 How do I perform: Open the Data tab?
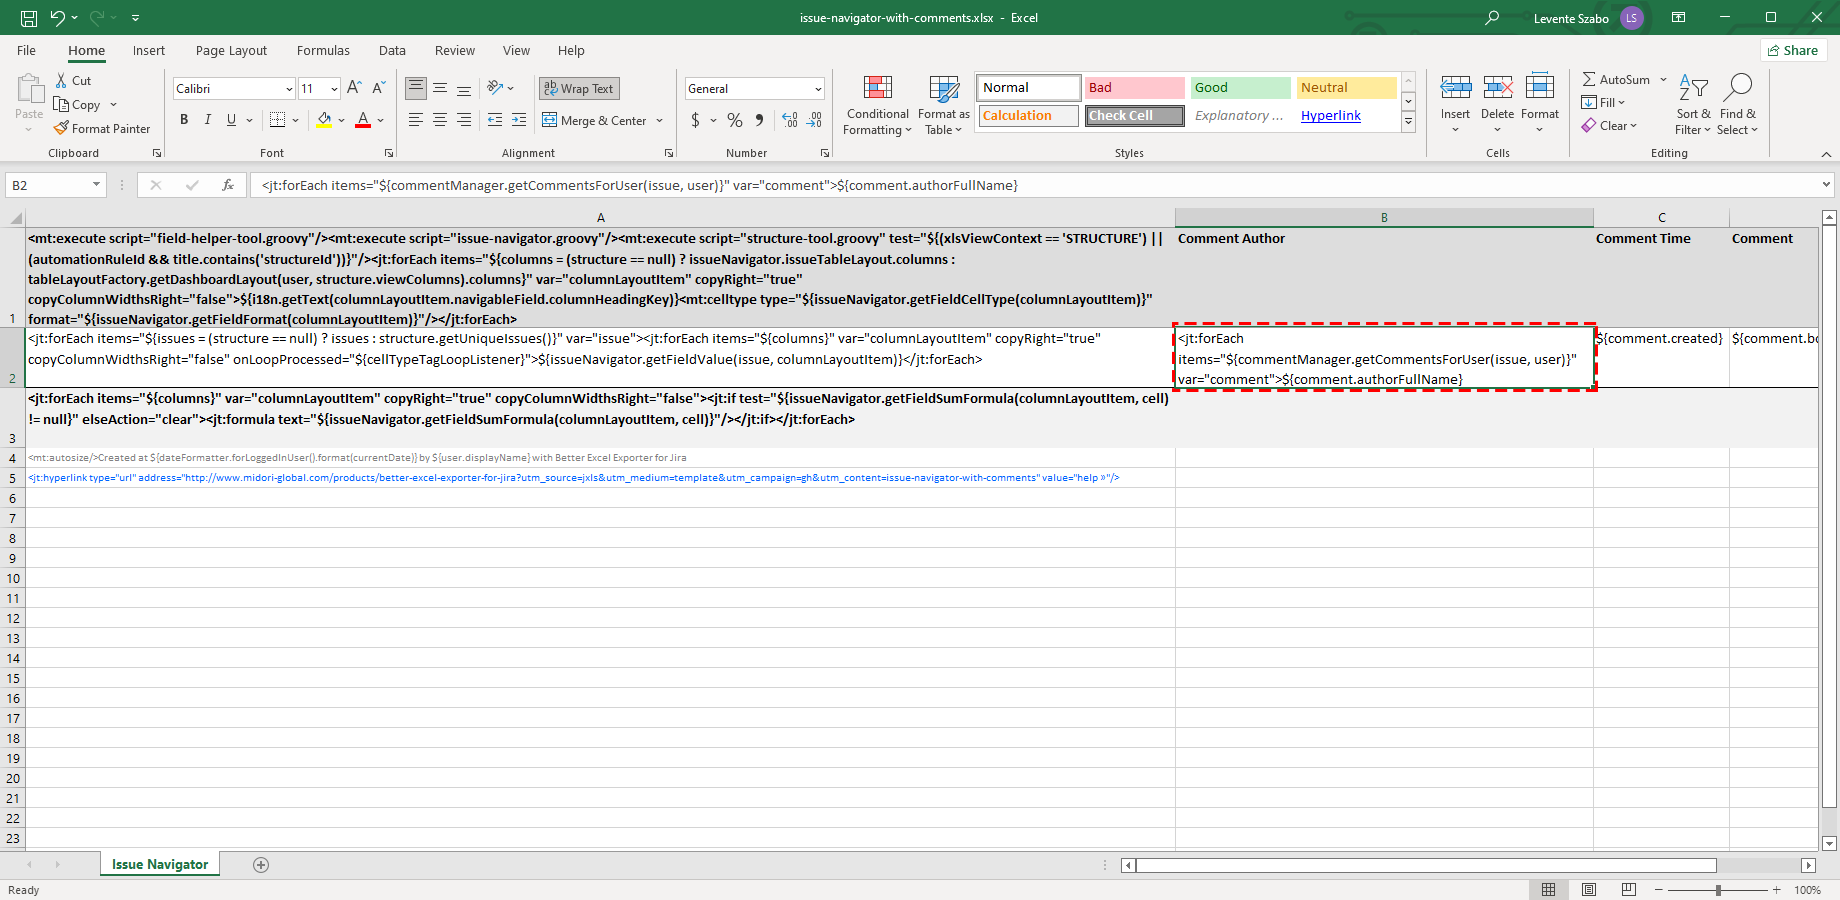(x=392, y=51)
